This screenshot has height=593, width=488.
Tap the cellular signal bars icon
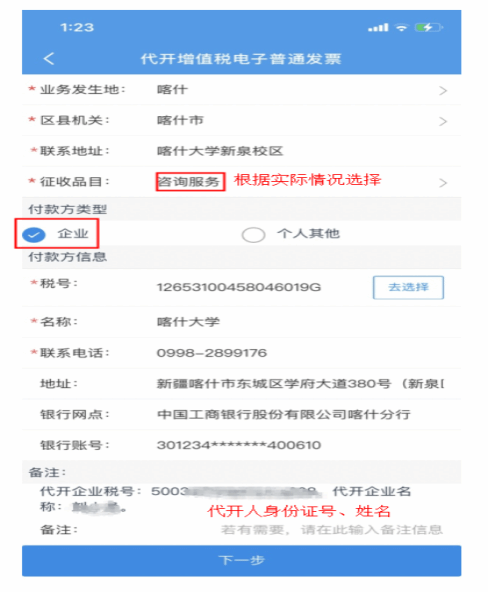click(378, 28)
